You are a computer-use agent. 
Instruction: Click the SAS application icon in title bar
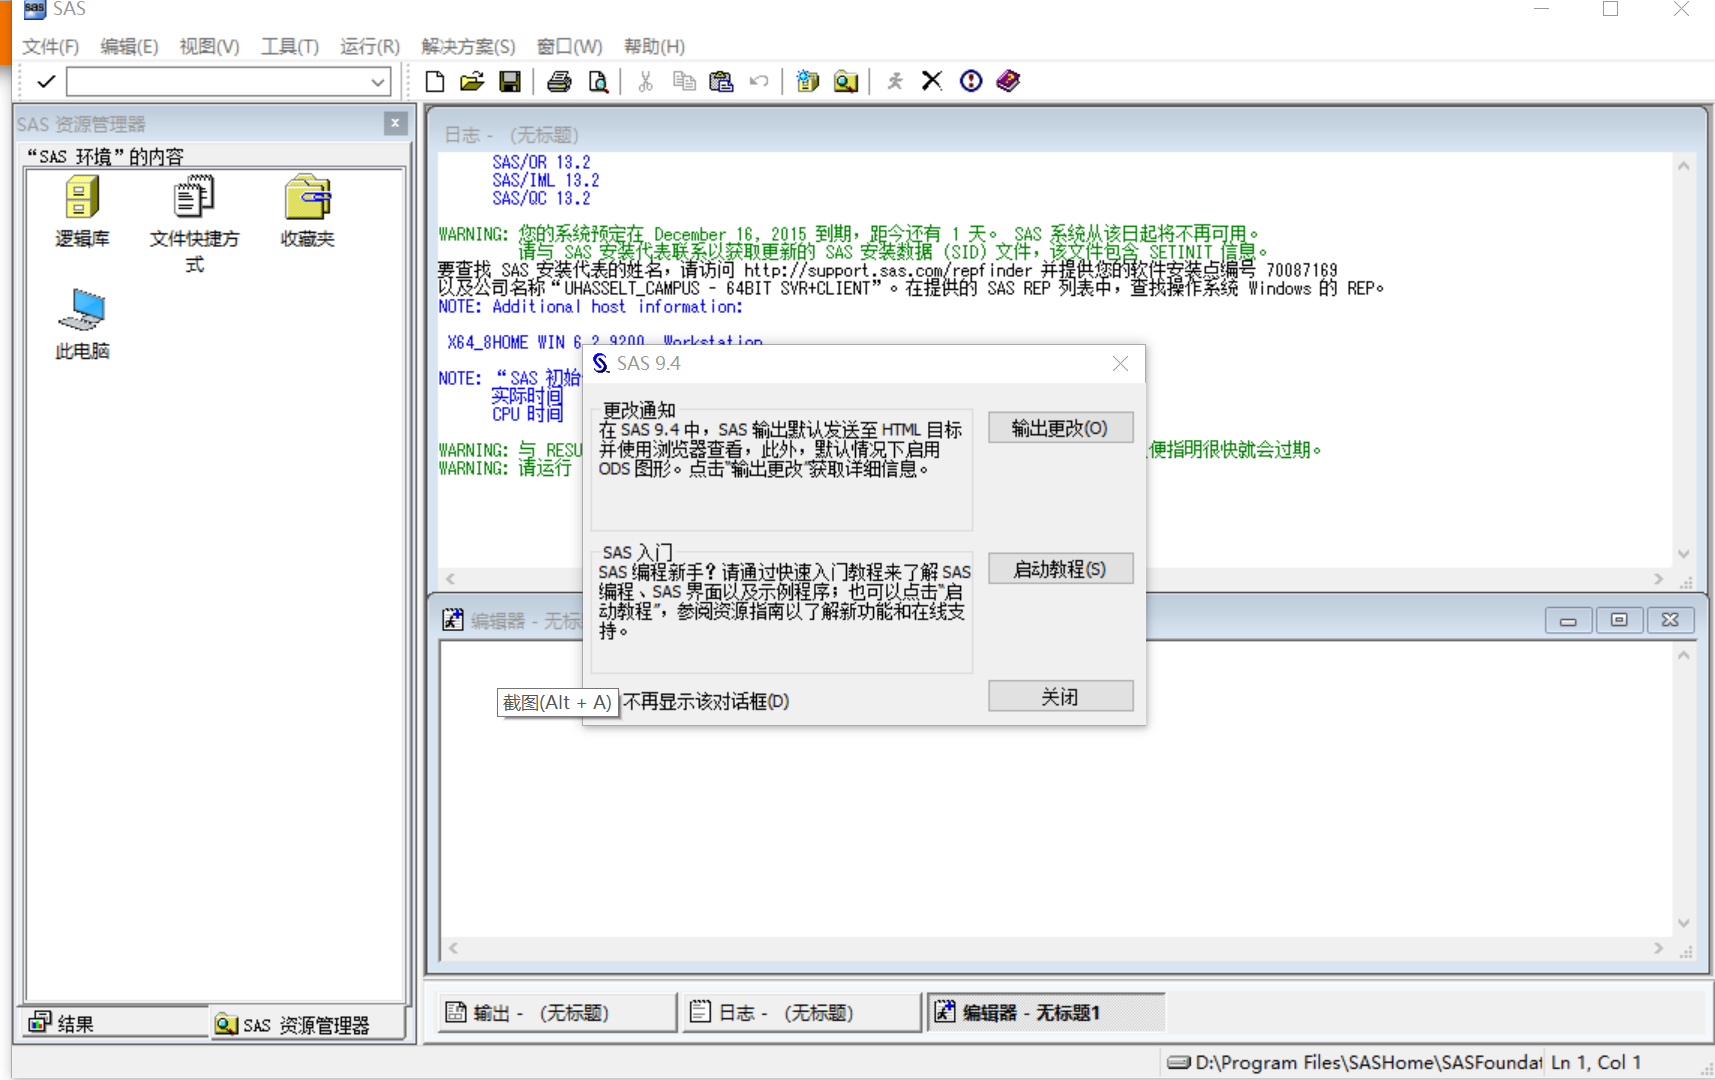click(35, 9)
